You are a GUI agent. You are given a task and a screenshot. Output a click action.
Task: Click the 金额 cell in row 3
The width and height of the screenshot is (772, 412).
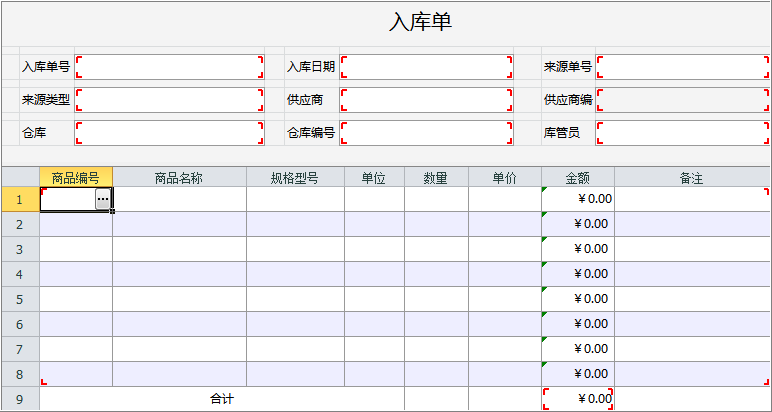tap(578, 250)
